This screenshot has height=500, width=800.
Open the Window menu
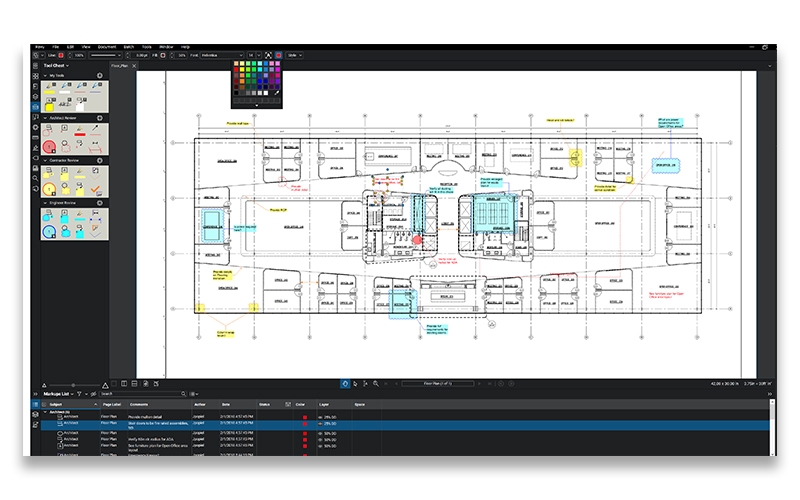166,47
